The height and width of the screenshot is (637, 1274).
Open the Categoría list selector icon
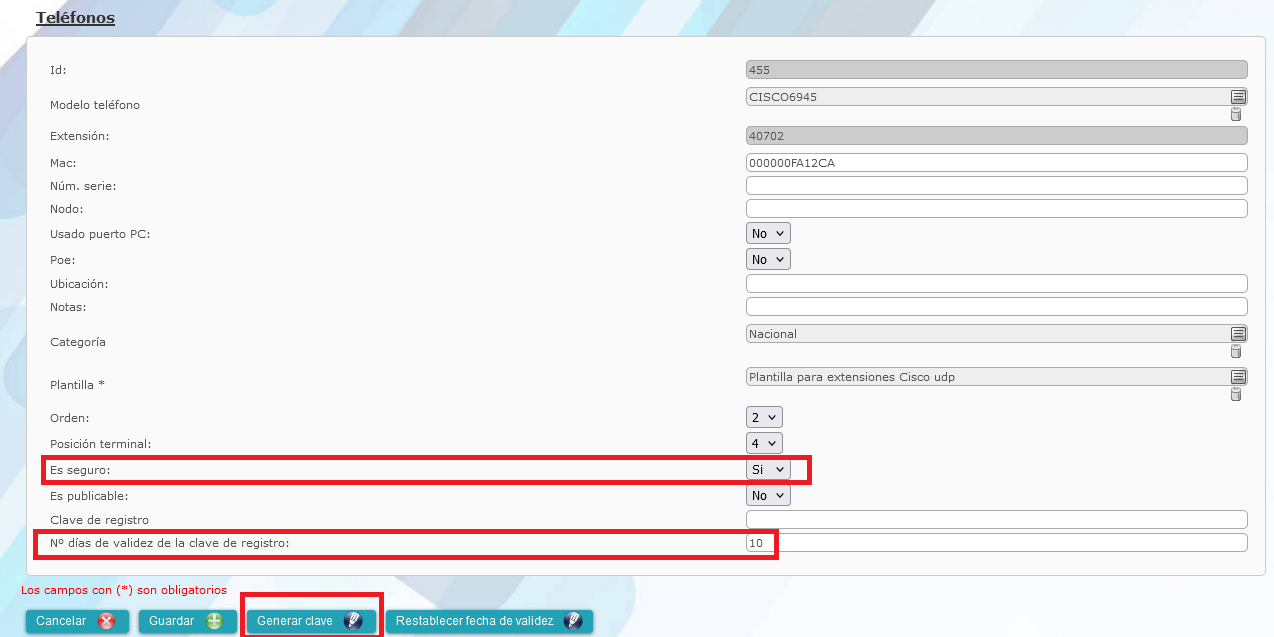click(1238, 334)
